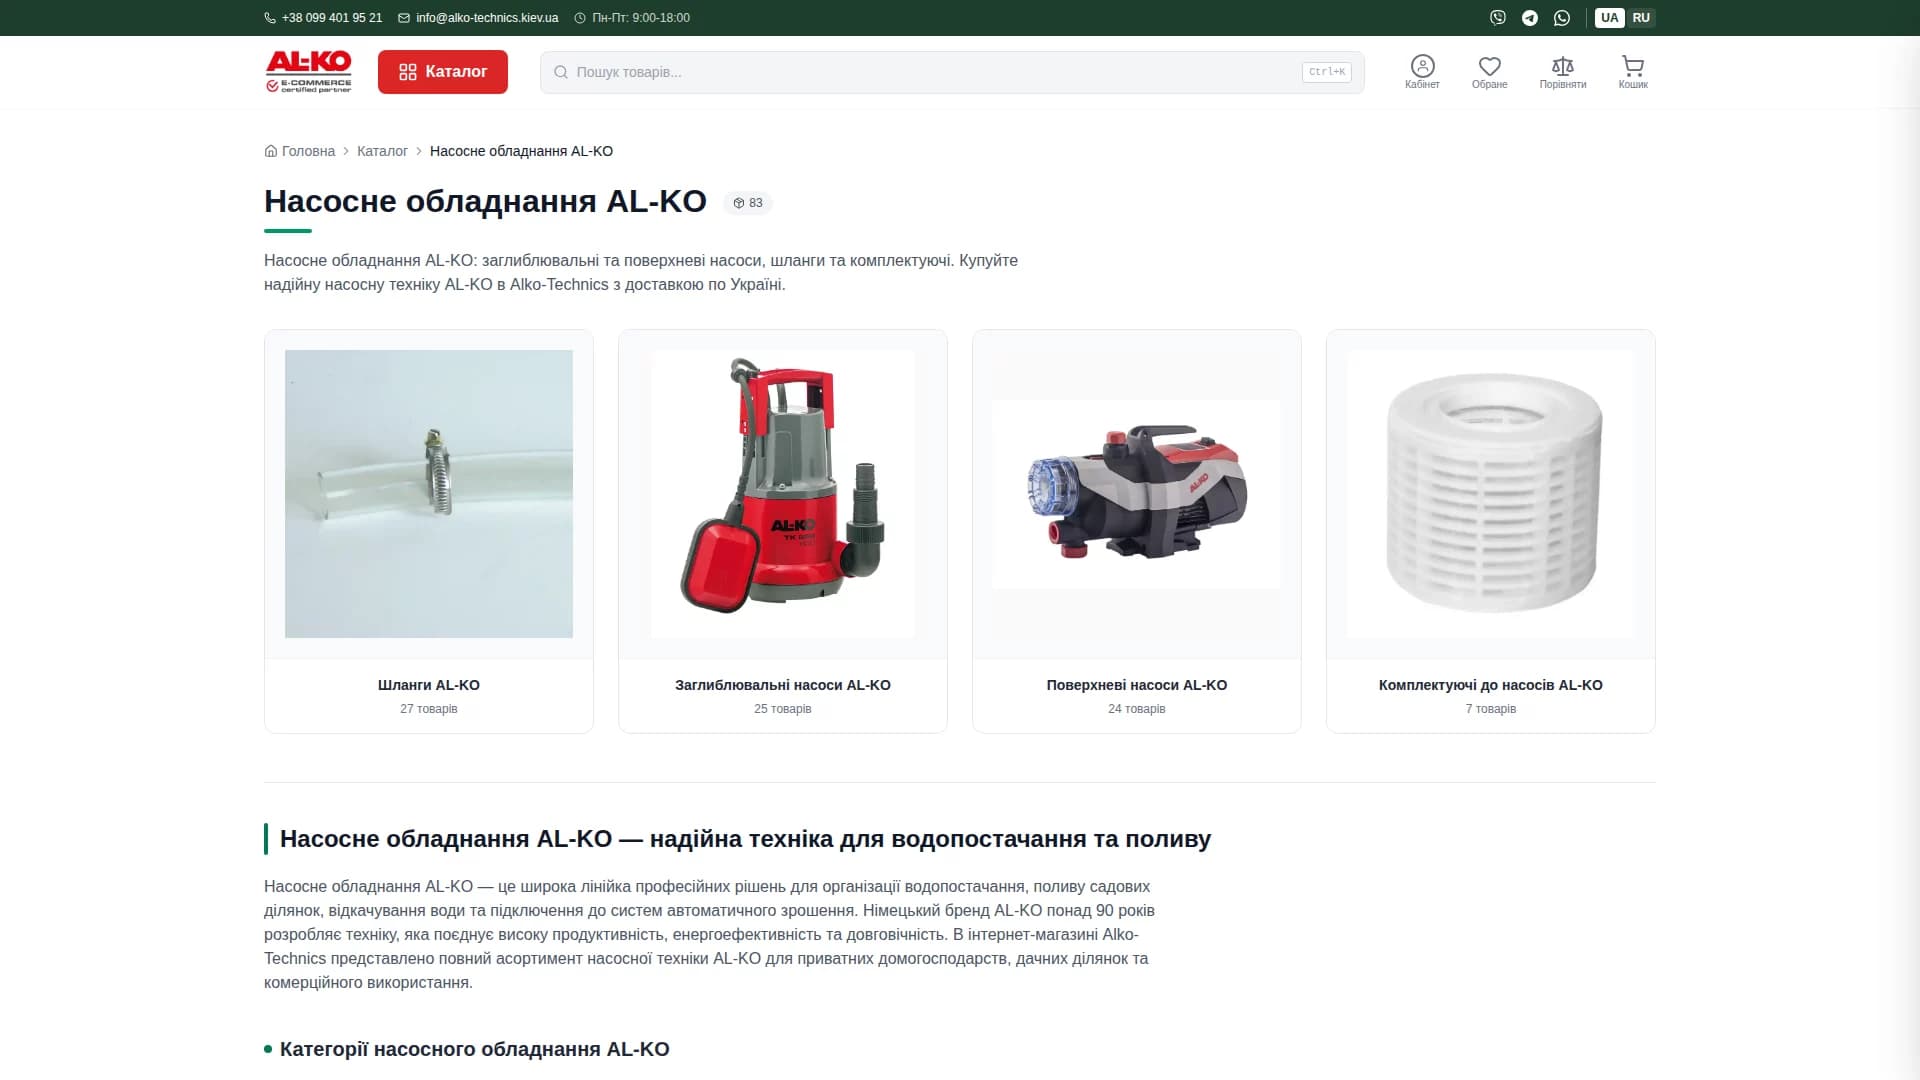Open the red submersible pump thumbnail

783,494
